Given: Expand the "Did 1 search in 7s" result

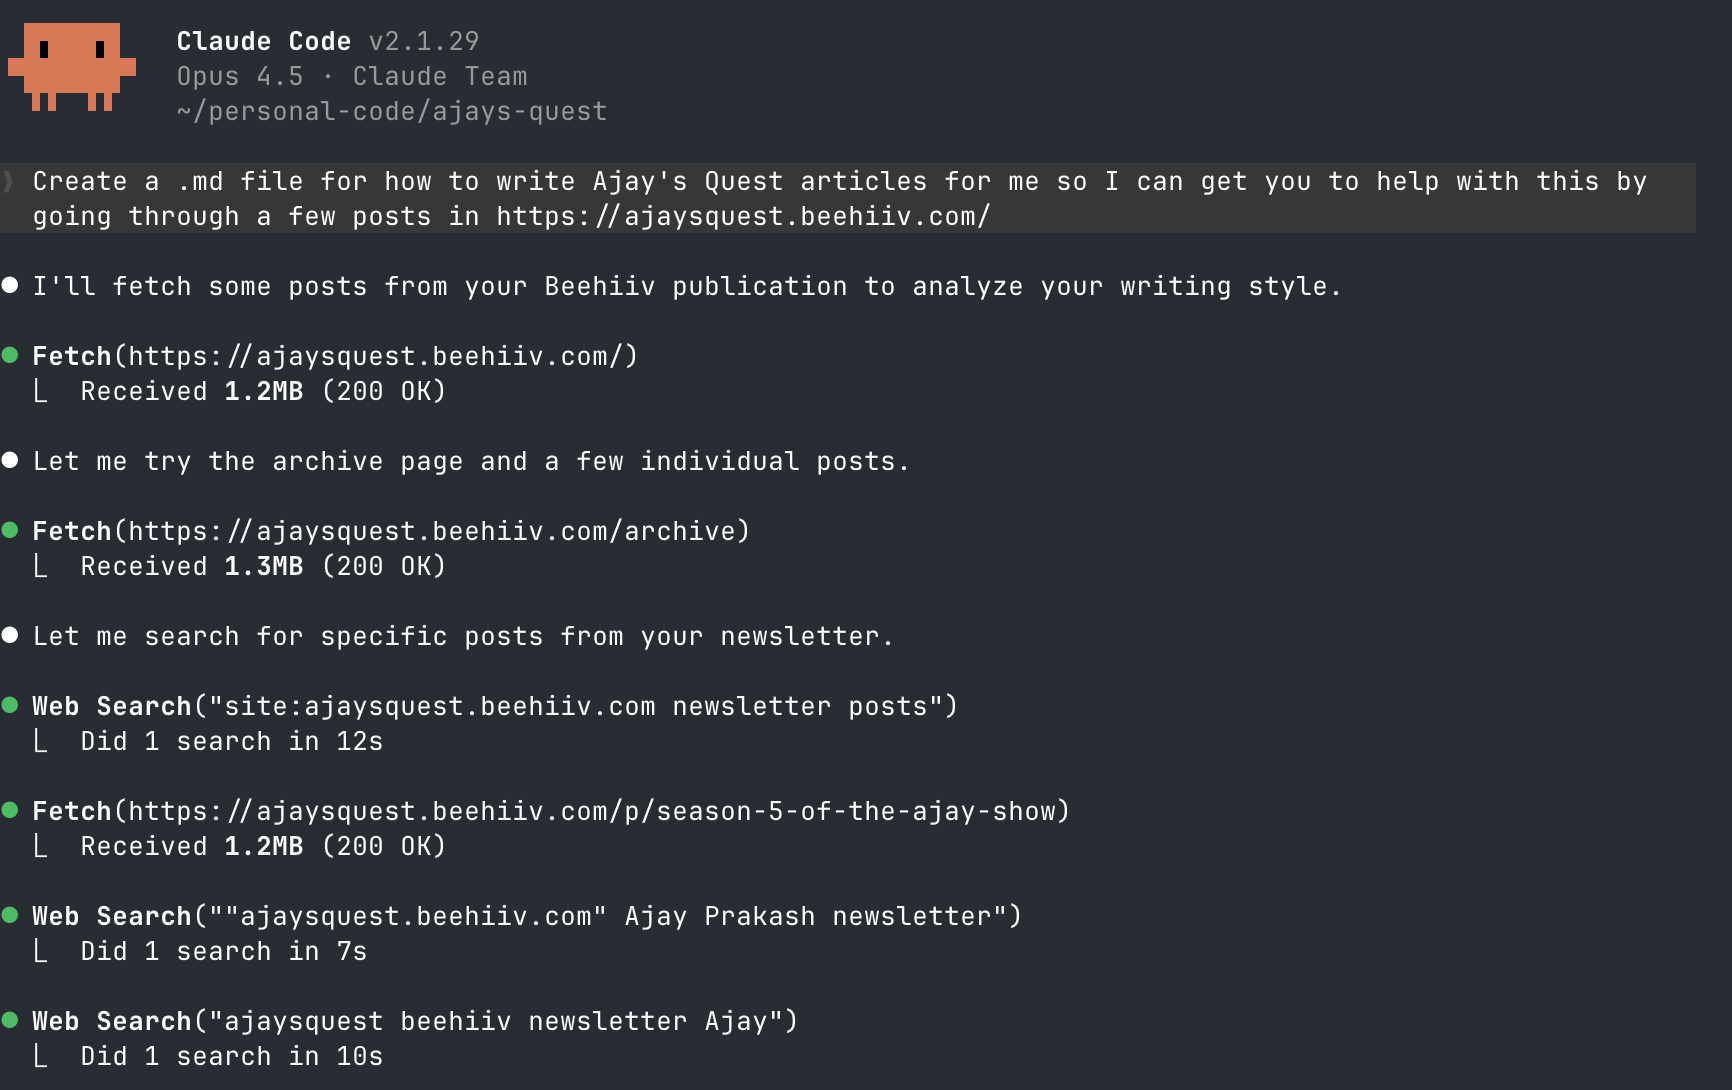Looking at the screenshot, I should [223, 951].
